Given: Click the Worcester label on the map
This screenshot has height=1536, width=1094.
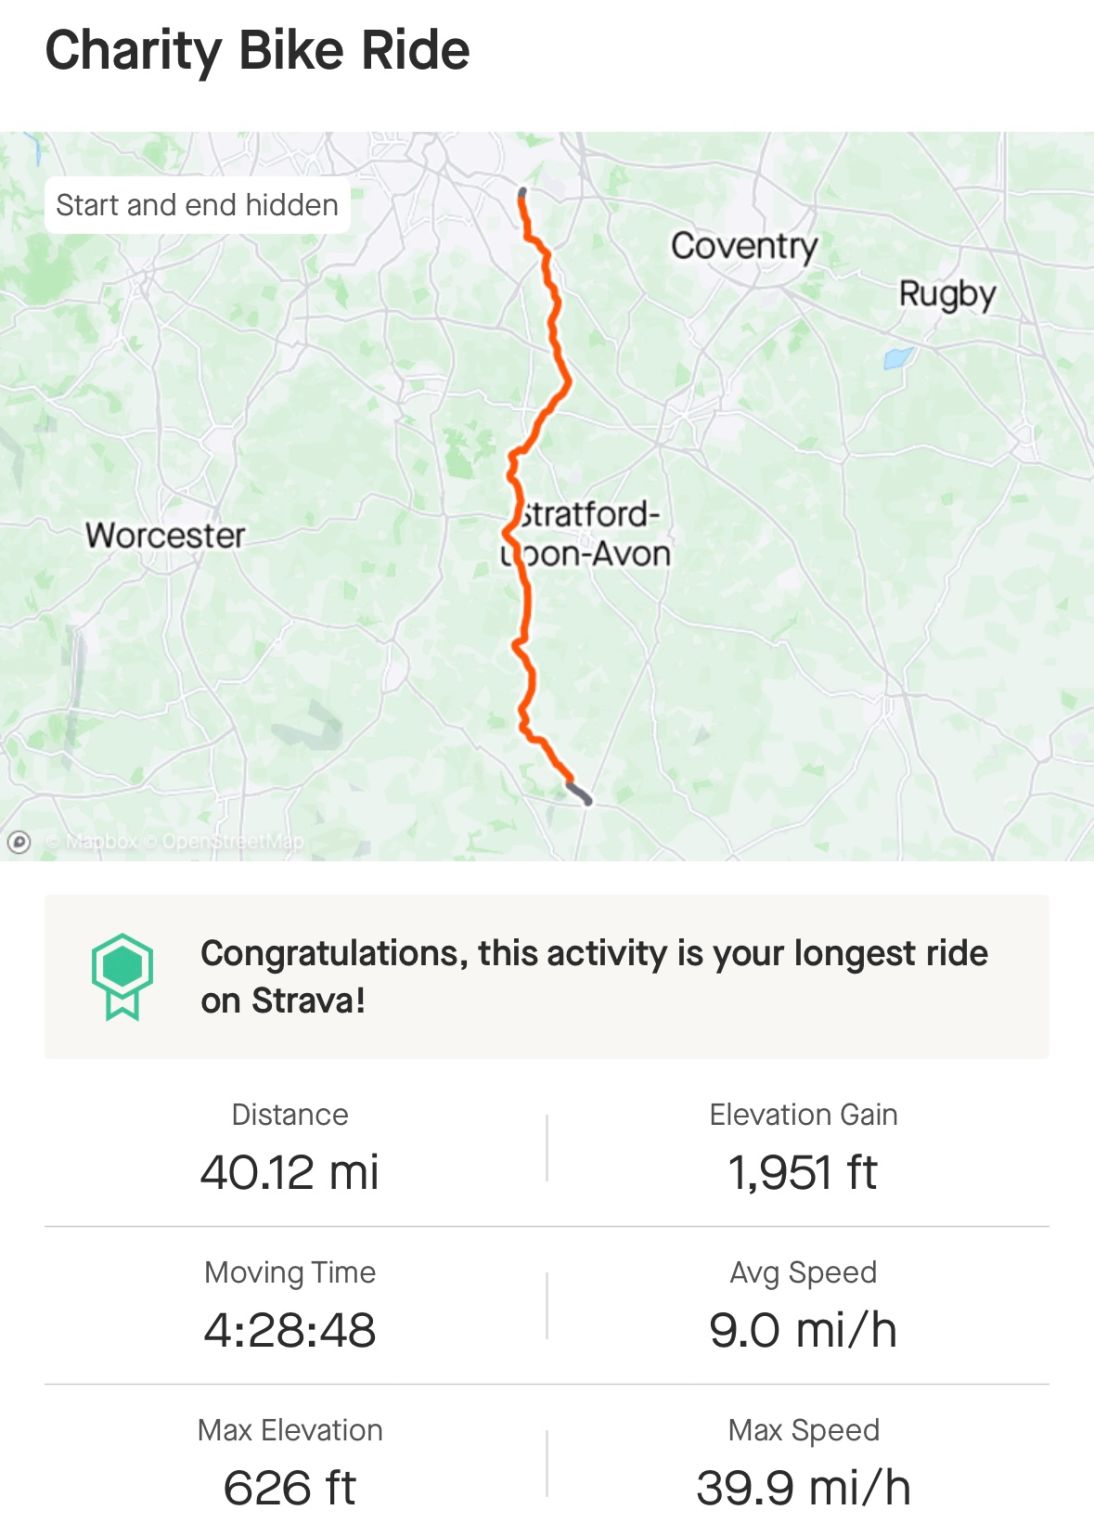Looking at the screenshot, I should click(x=165, y=535).
